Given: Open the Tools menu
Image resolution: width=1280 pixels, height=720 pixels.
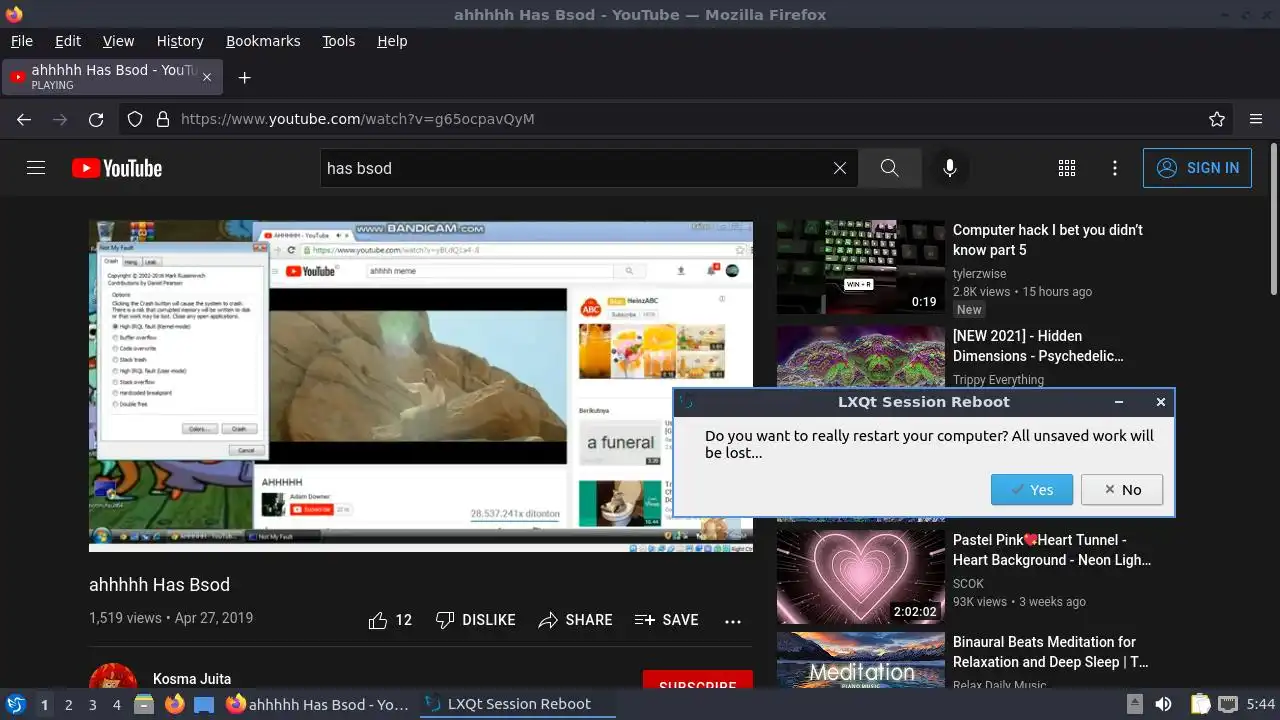Looking at the screenshot, I should (x=339, y=41).
